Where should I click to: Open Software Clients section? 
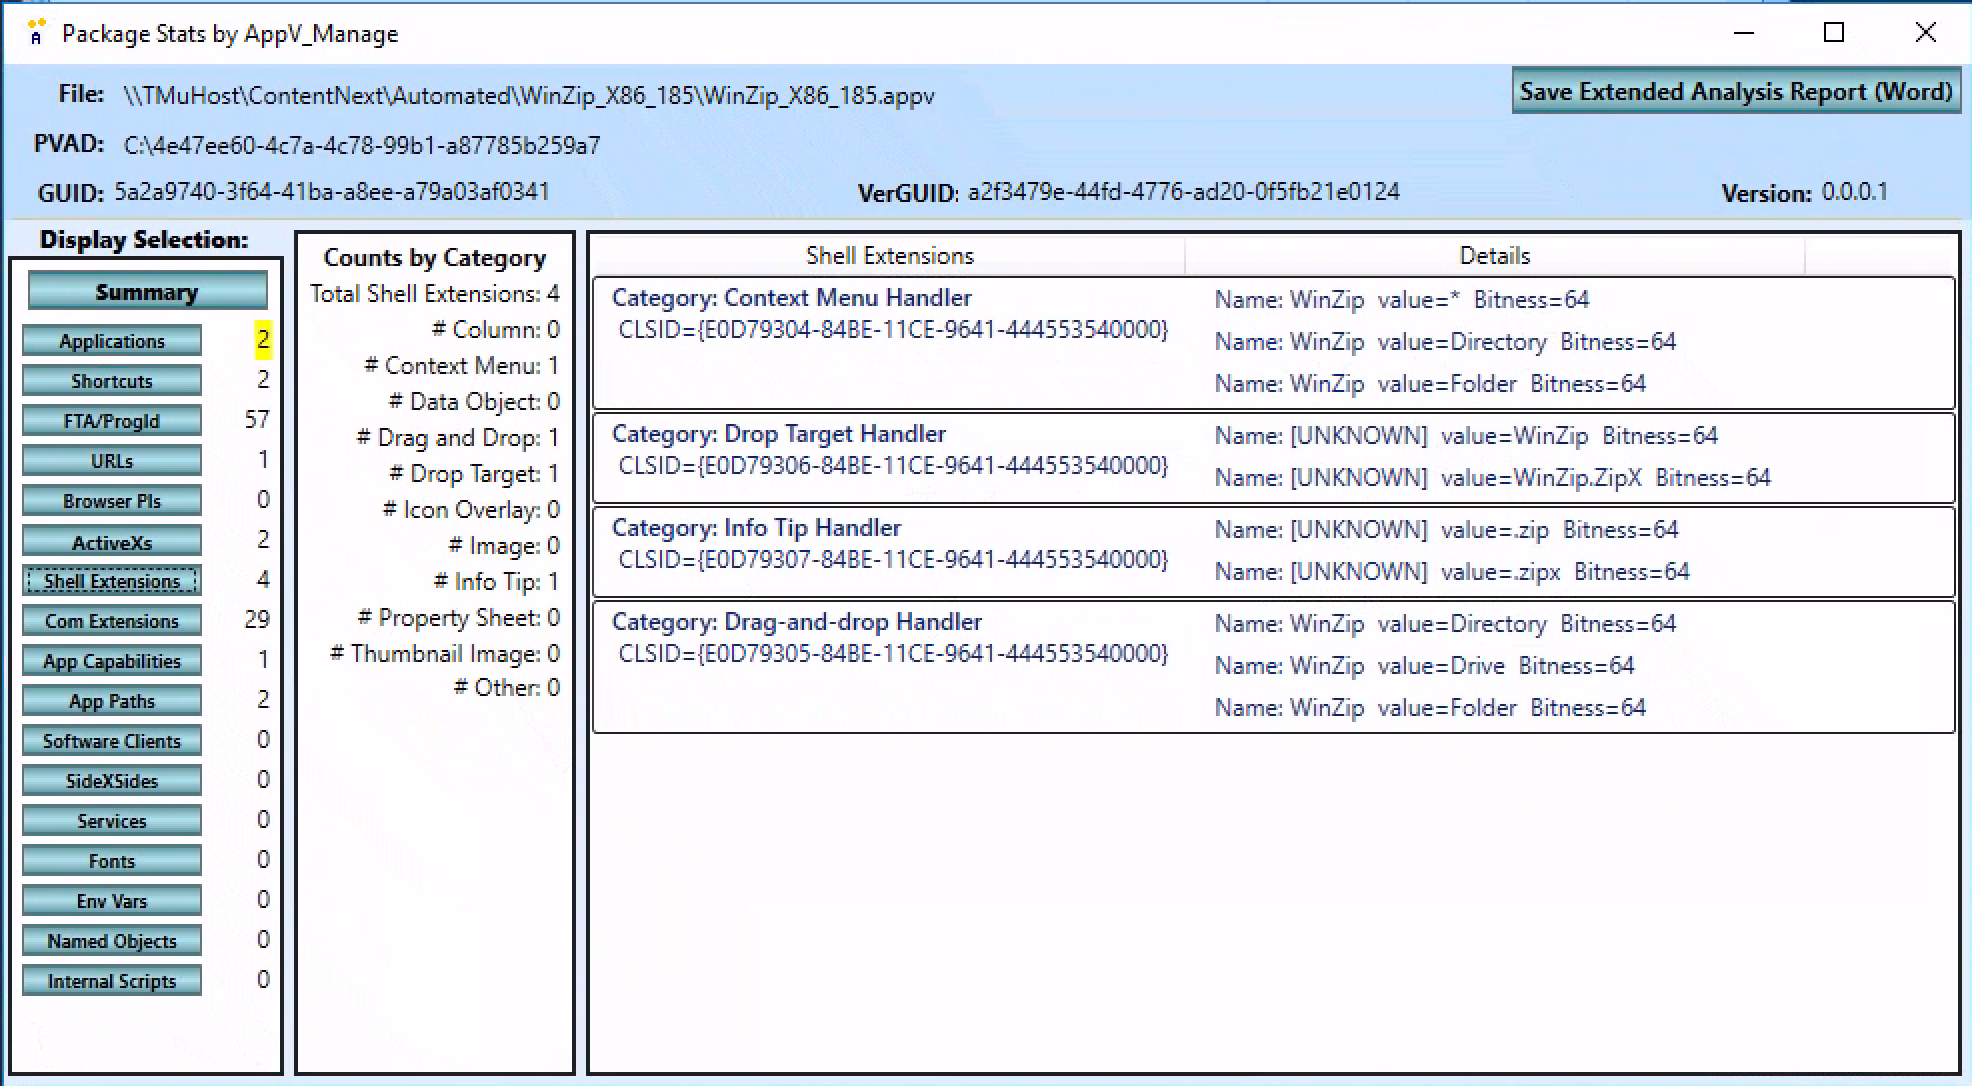[112, 741]
